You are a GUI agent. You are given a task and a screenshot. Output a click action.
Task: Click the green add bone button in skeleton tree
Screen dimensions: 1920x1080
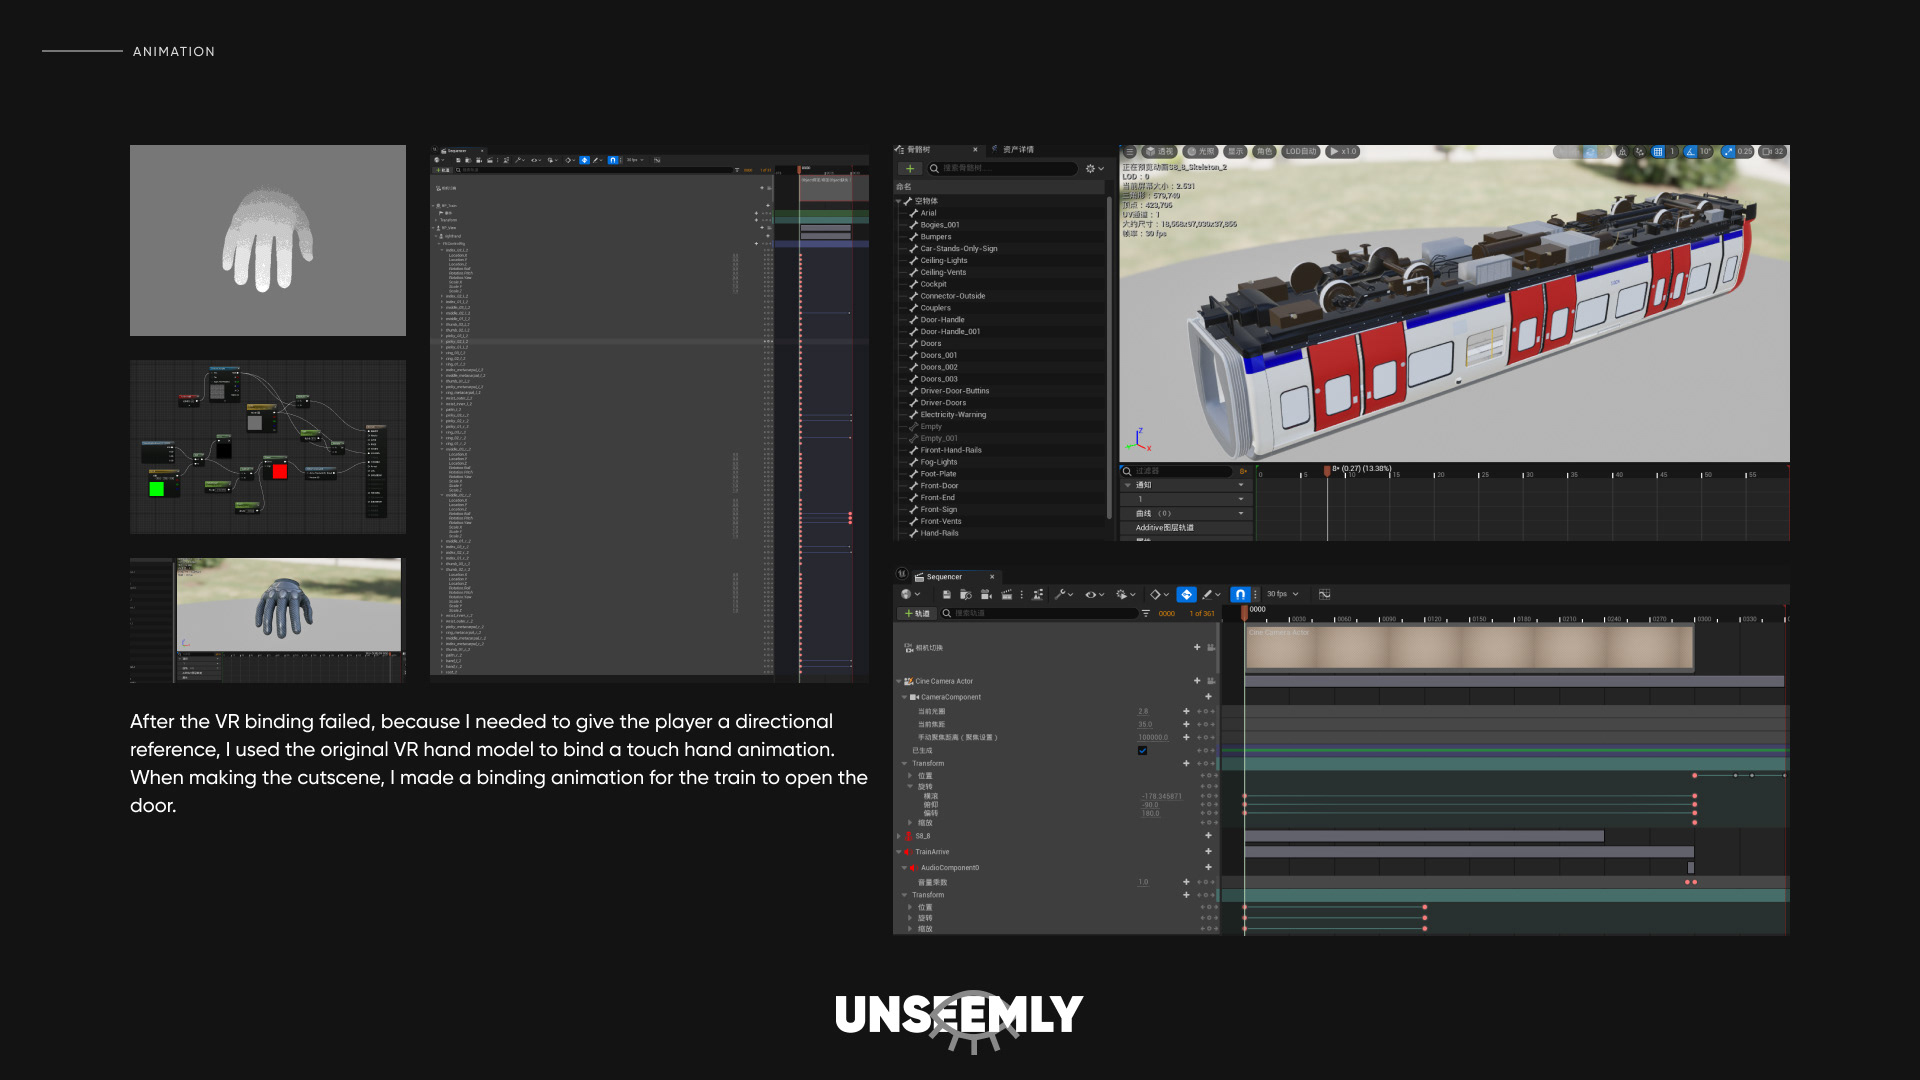[x=909, y=169]
